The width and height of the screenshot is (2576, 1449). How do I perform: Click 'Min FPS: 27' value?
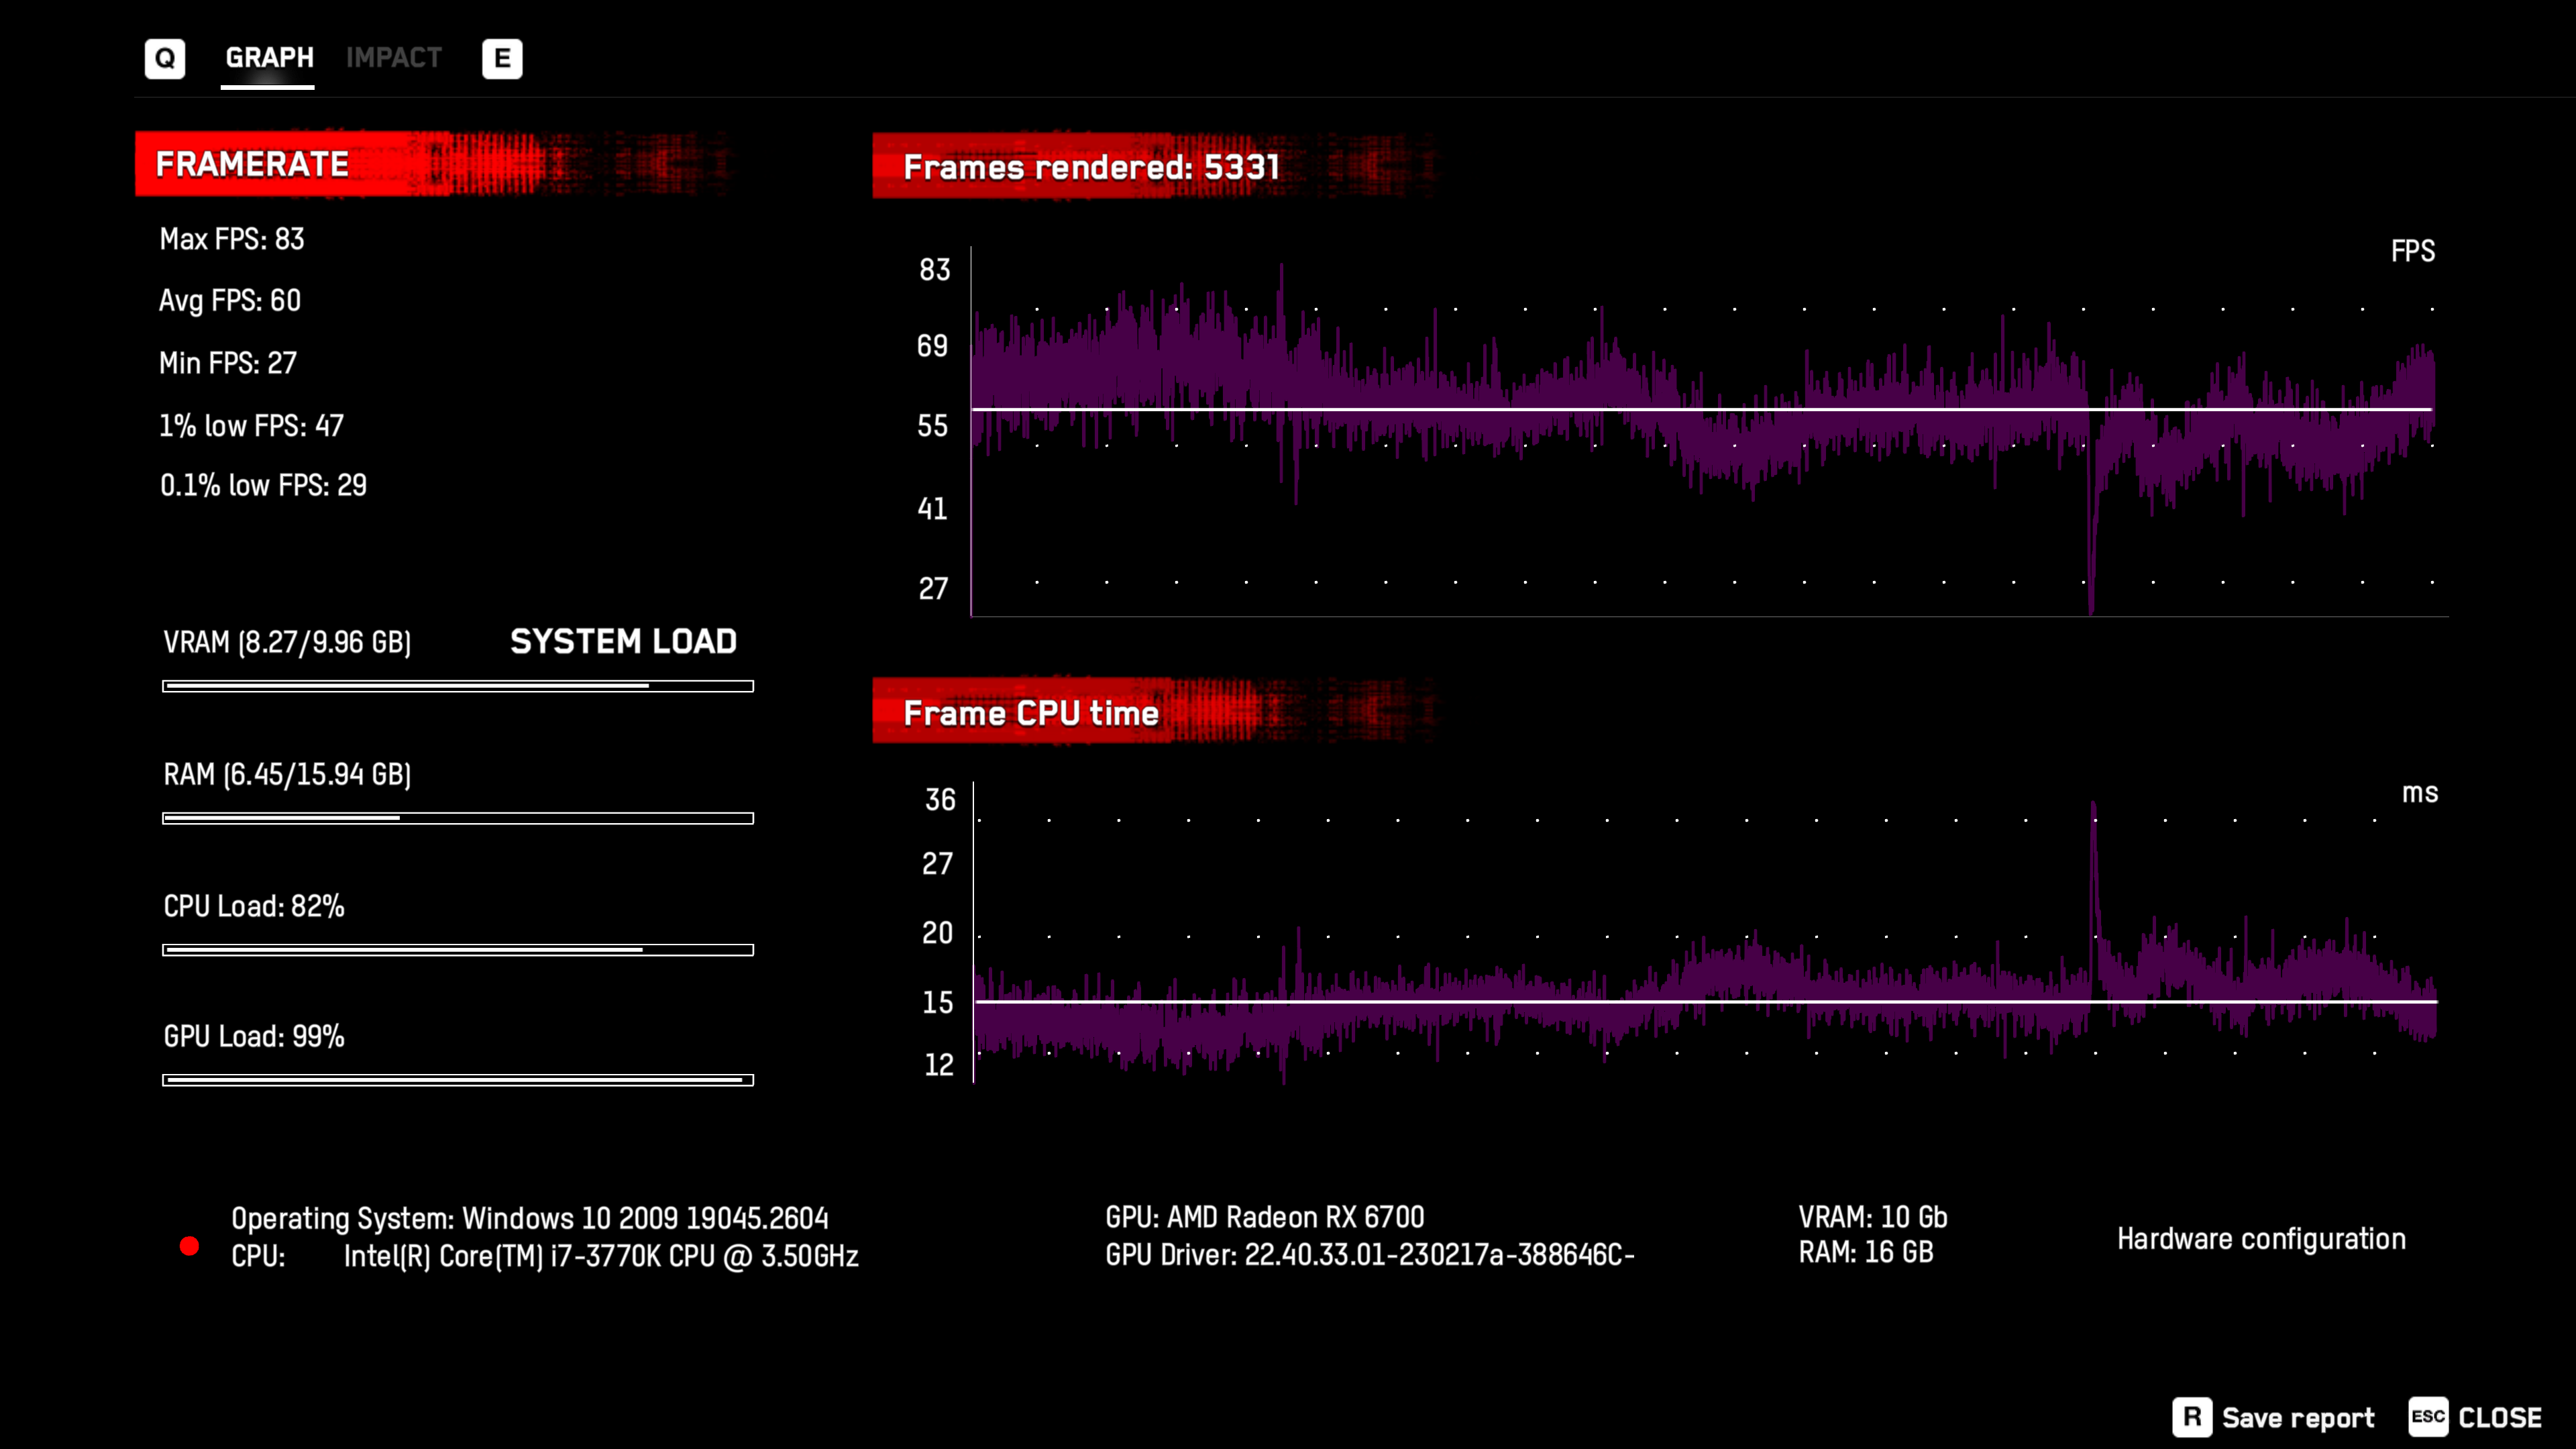[228, 363]
